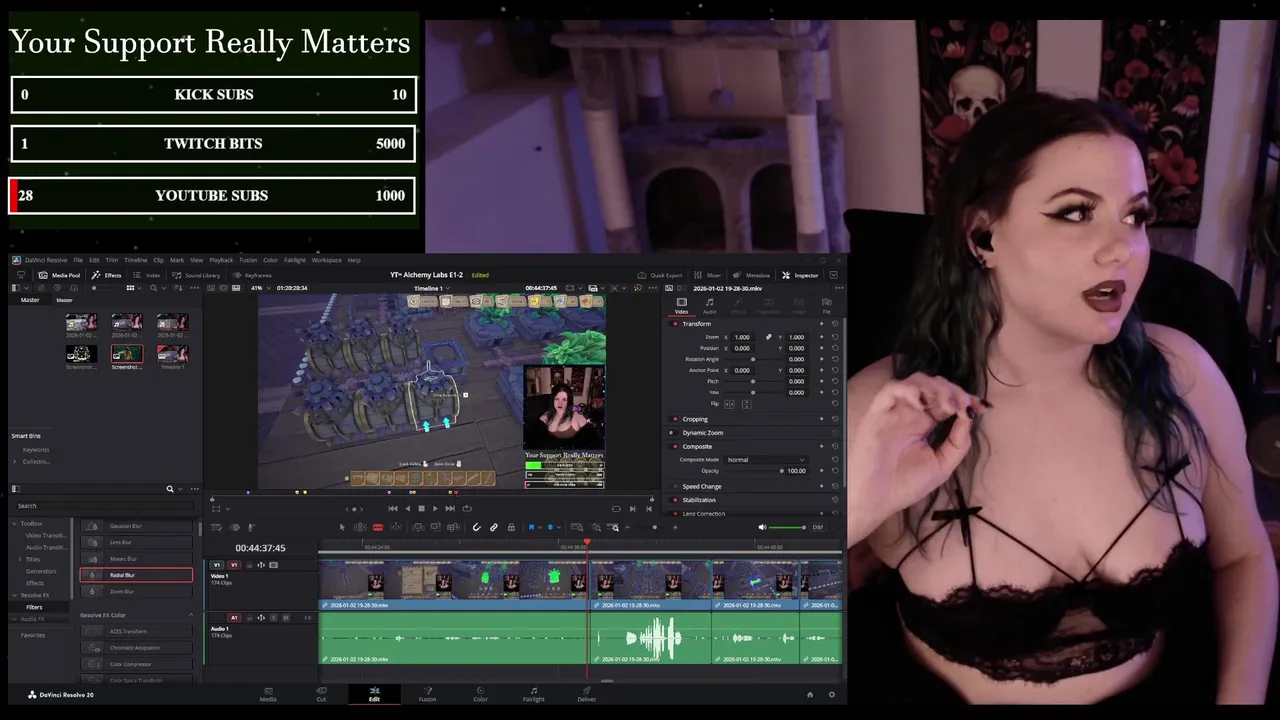Select the Audio tab in Inspector
Screen dimensions: 1280x720
pos(710,305)
